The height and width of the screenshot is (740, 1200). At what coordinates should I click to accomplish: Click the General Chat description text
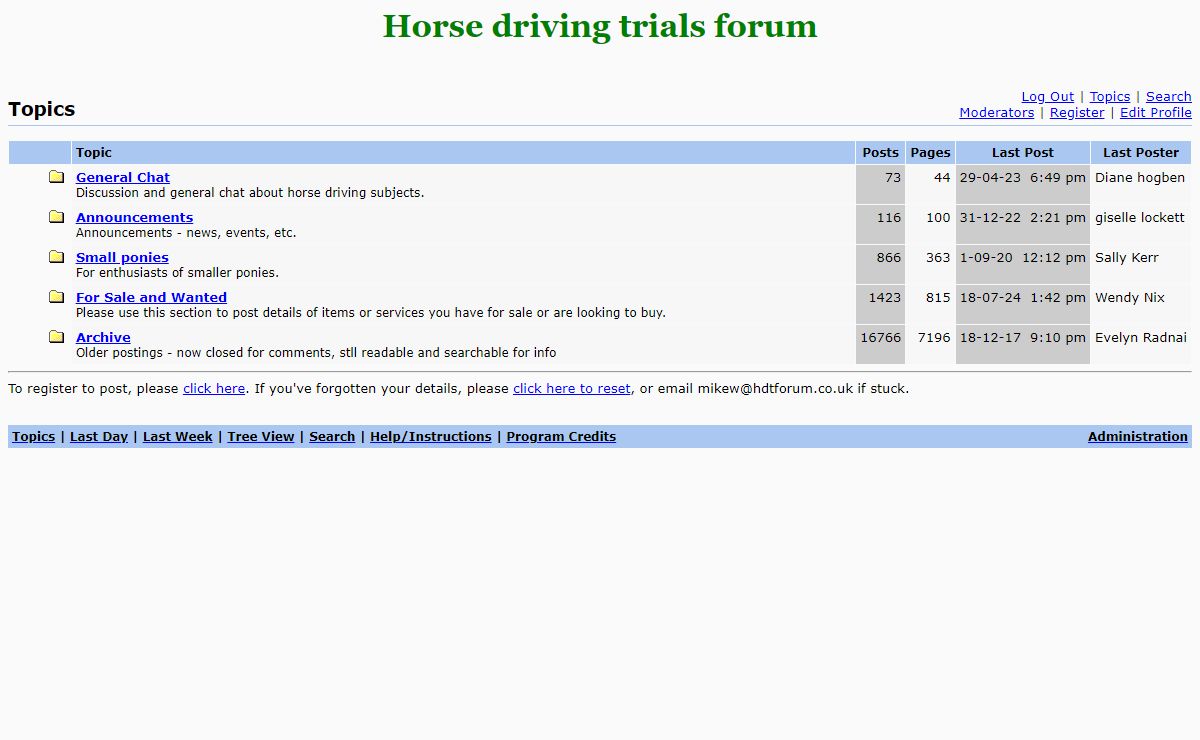(x=250, y=193)
